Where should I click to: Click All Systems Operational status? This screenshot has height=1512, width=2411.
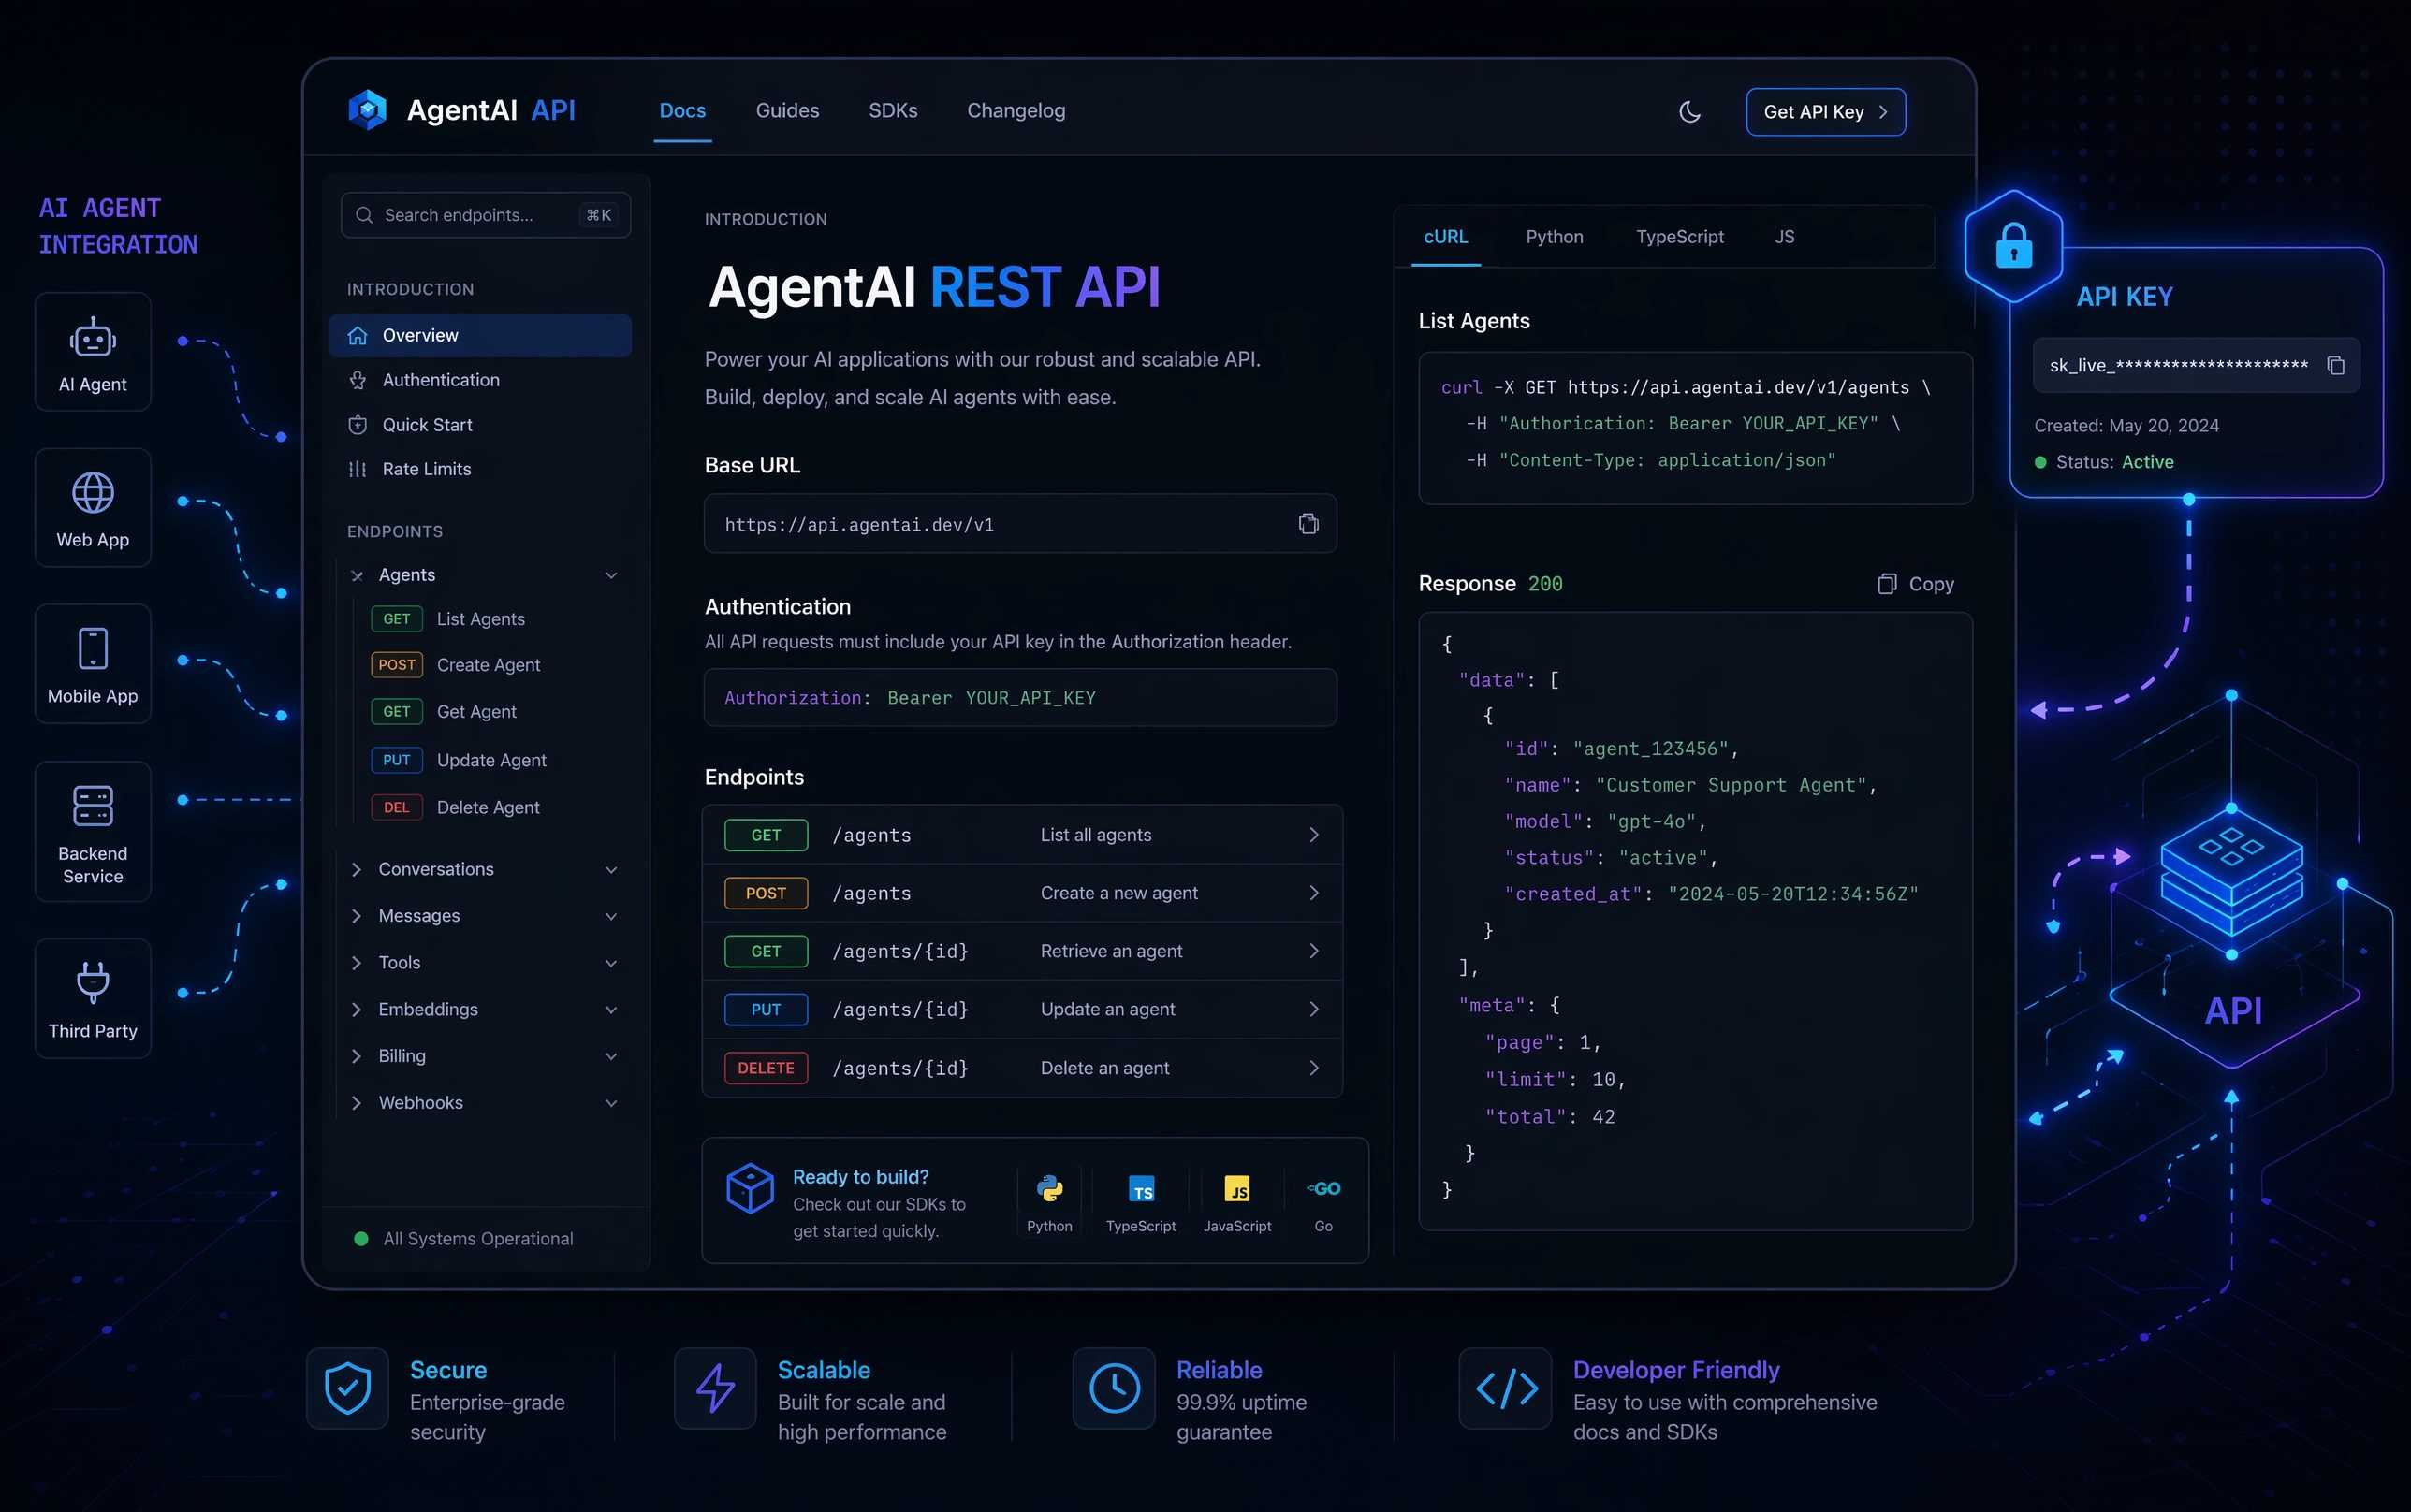click(x=465, y=1239)
